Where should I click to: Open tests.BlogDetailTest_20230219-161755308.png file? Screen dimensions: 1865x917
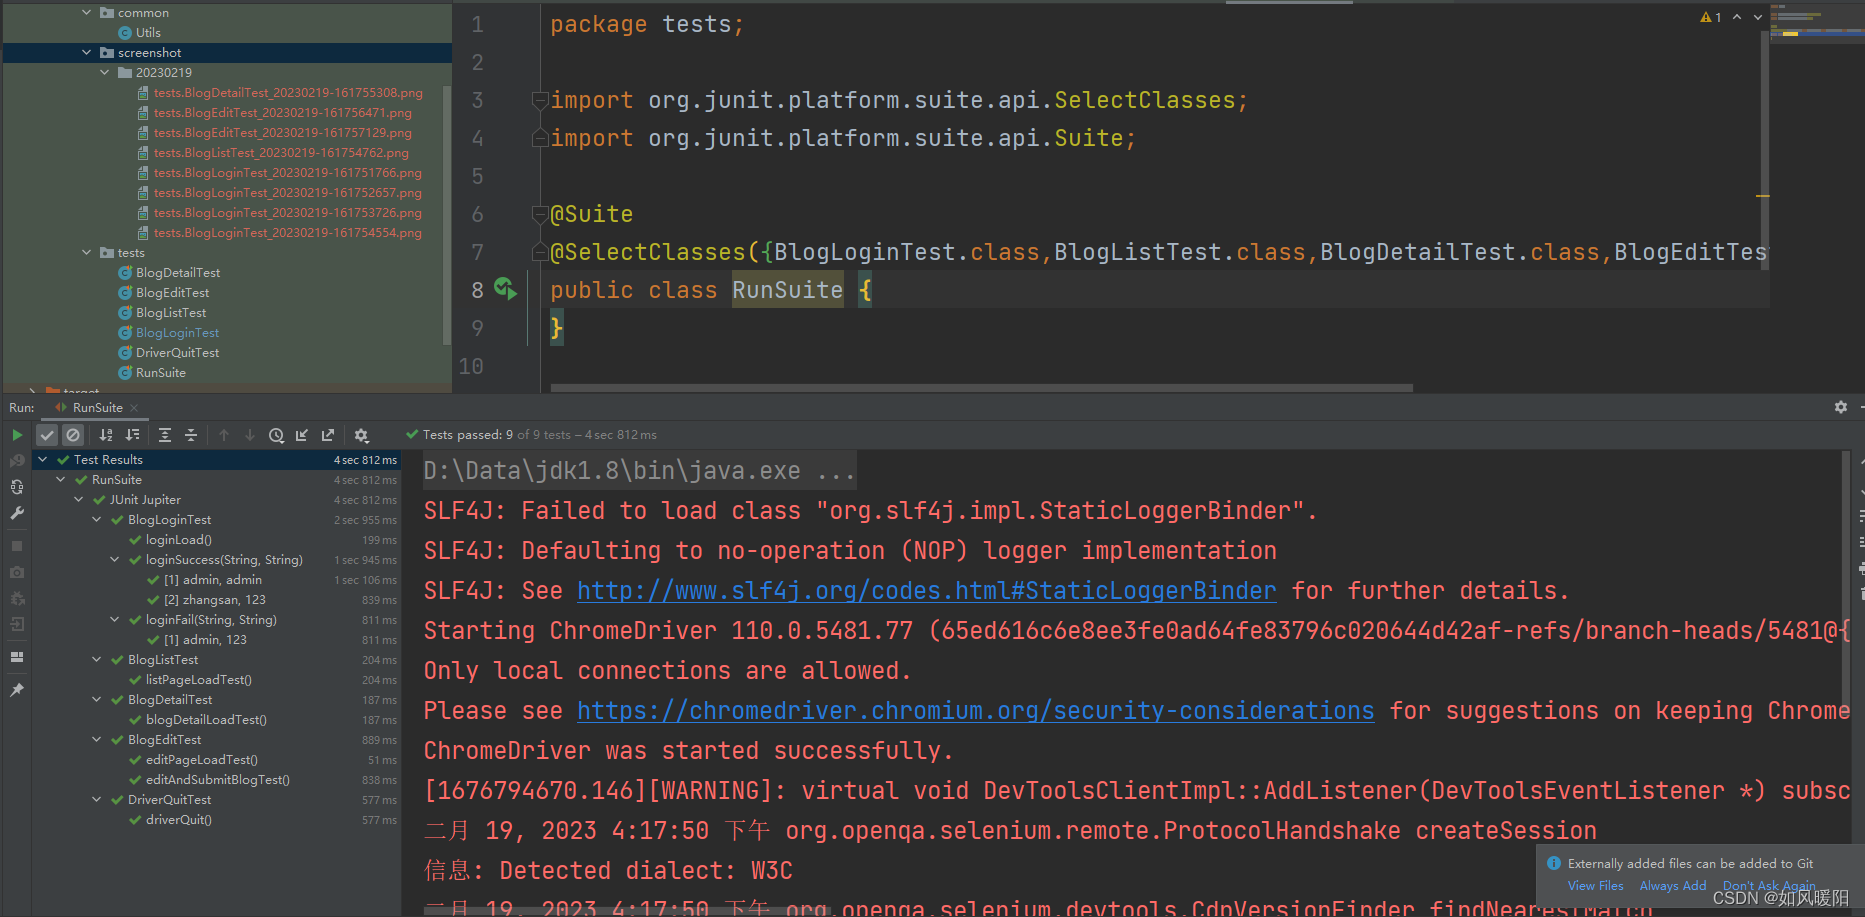point(288,93)
